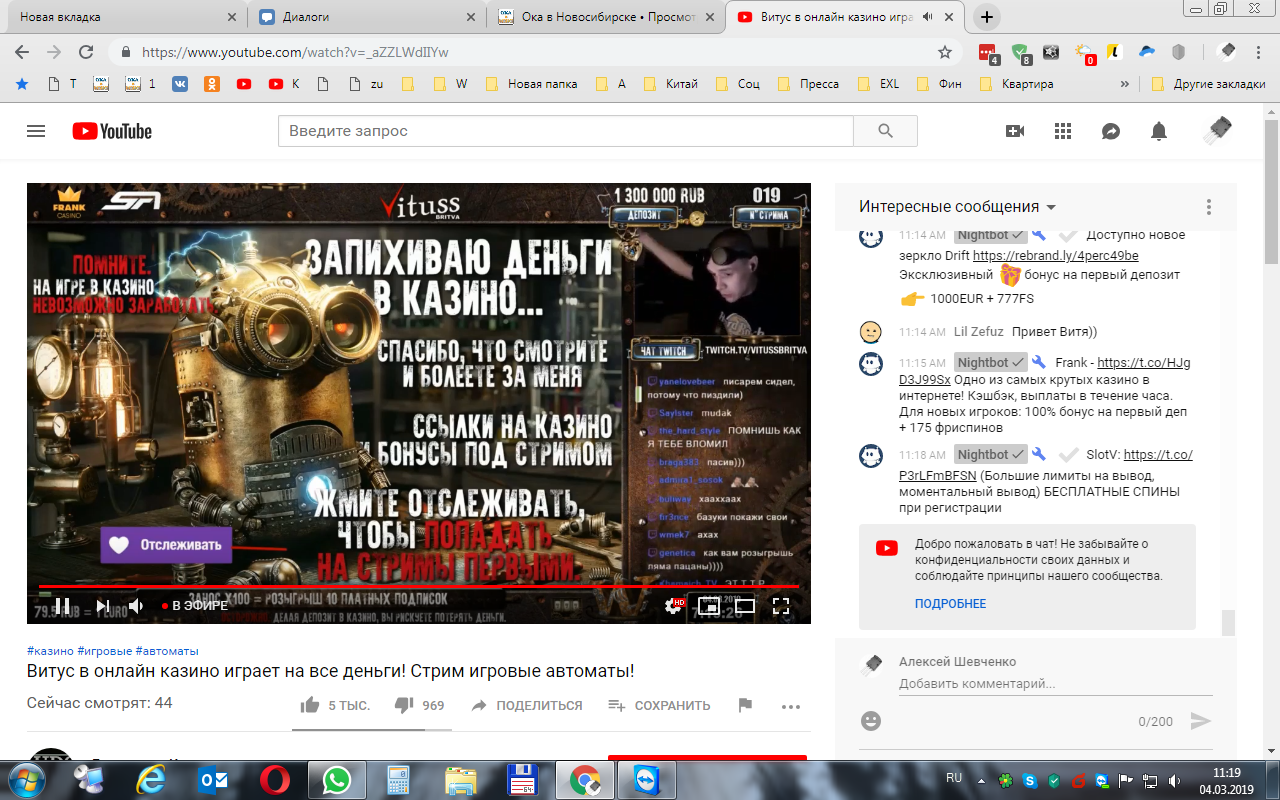Viewport: 1280px width, 800px height.
Task: Open the YouTube apps grid
Action: [1063, 131]
